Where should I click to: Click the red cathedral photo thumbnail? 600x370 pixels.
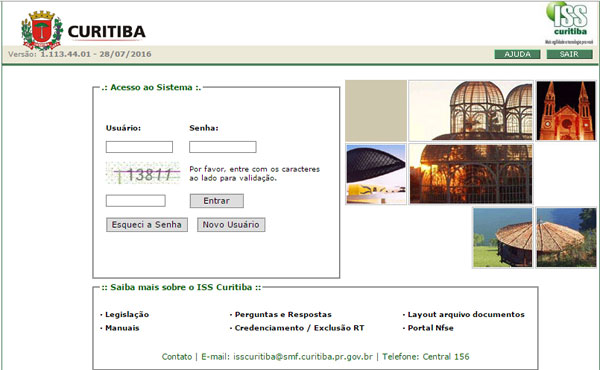[x=566, y=111]
